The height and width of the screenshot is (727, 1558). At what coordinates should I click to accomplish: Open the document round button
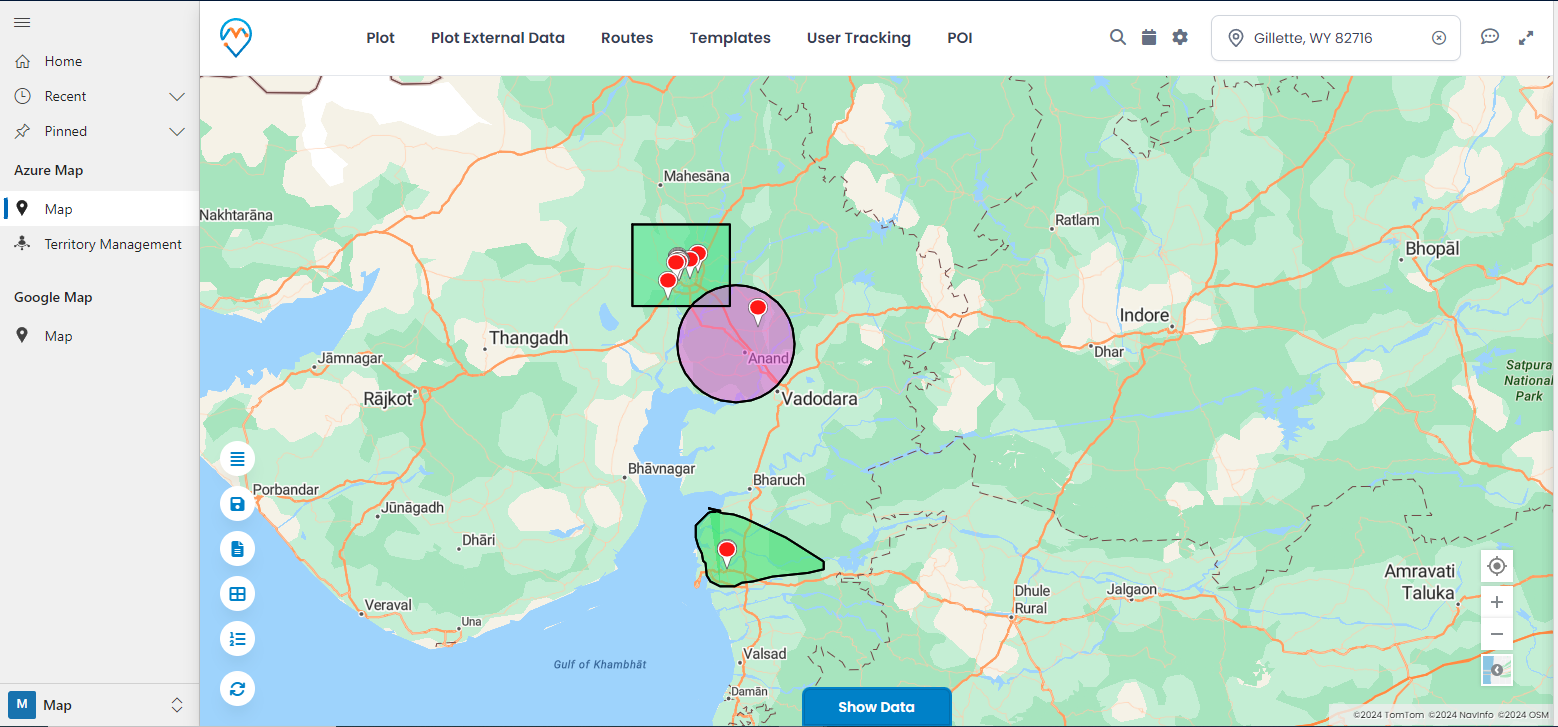point(237,549)
